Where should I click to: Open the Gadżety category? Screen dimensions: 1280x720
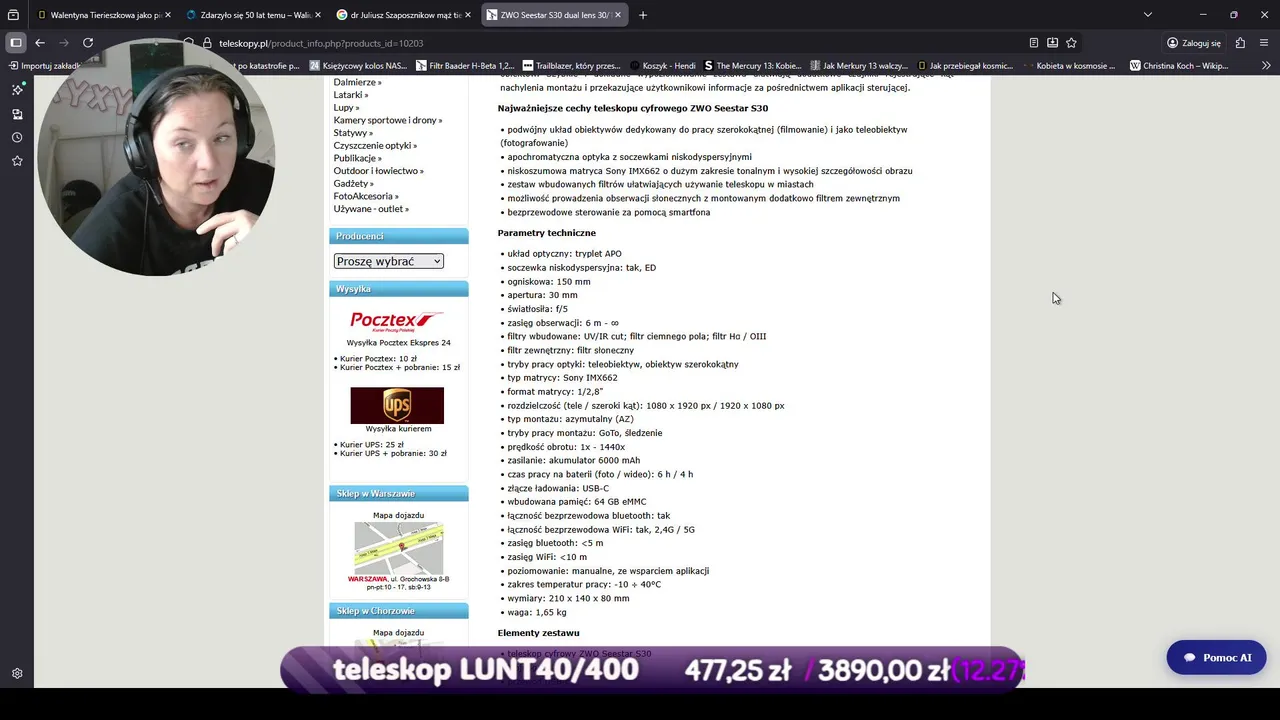pyautogui.click(x=353, y=184)
